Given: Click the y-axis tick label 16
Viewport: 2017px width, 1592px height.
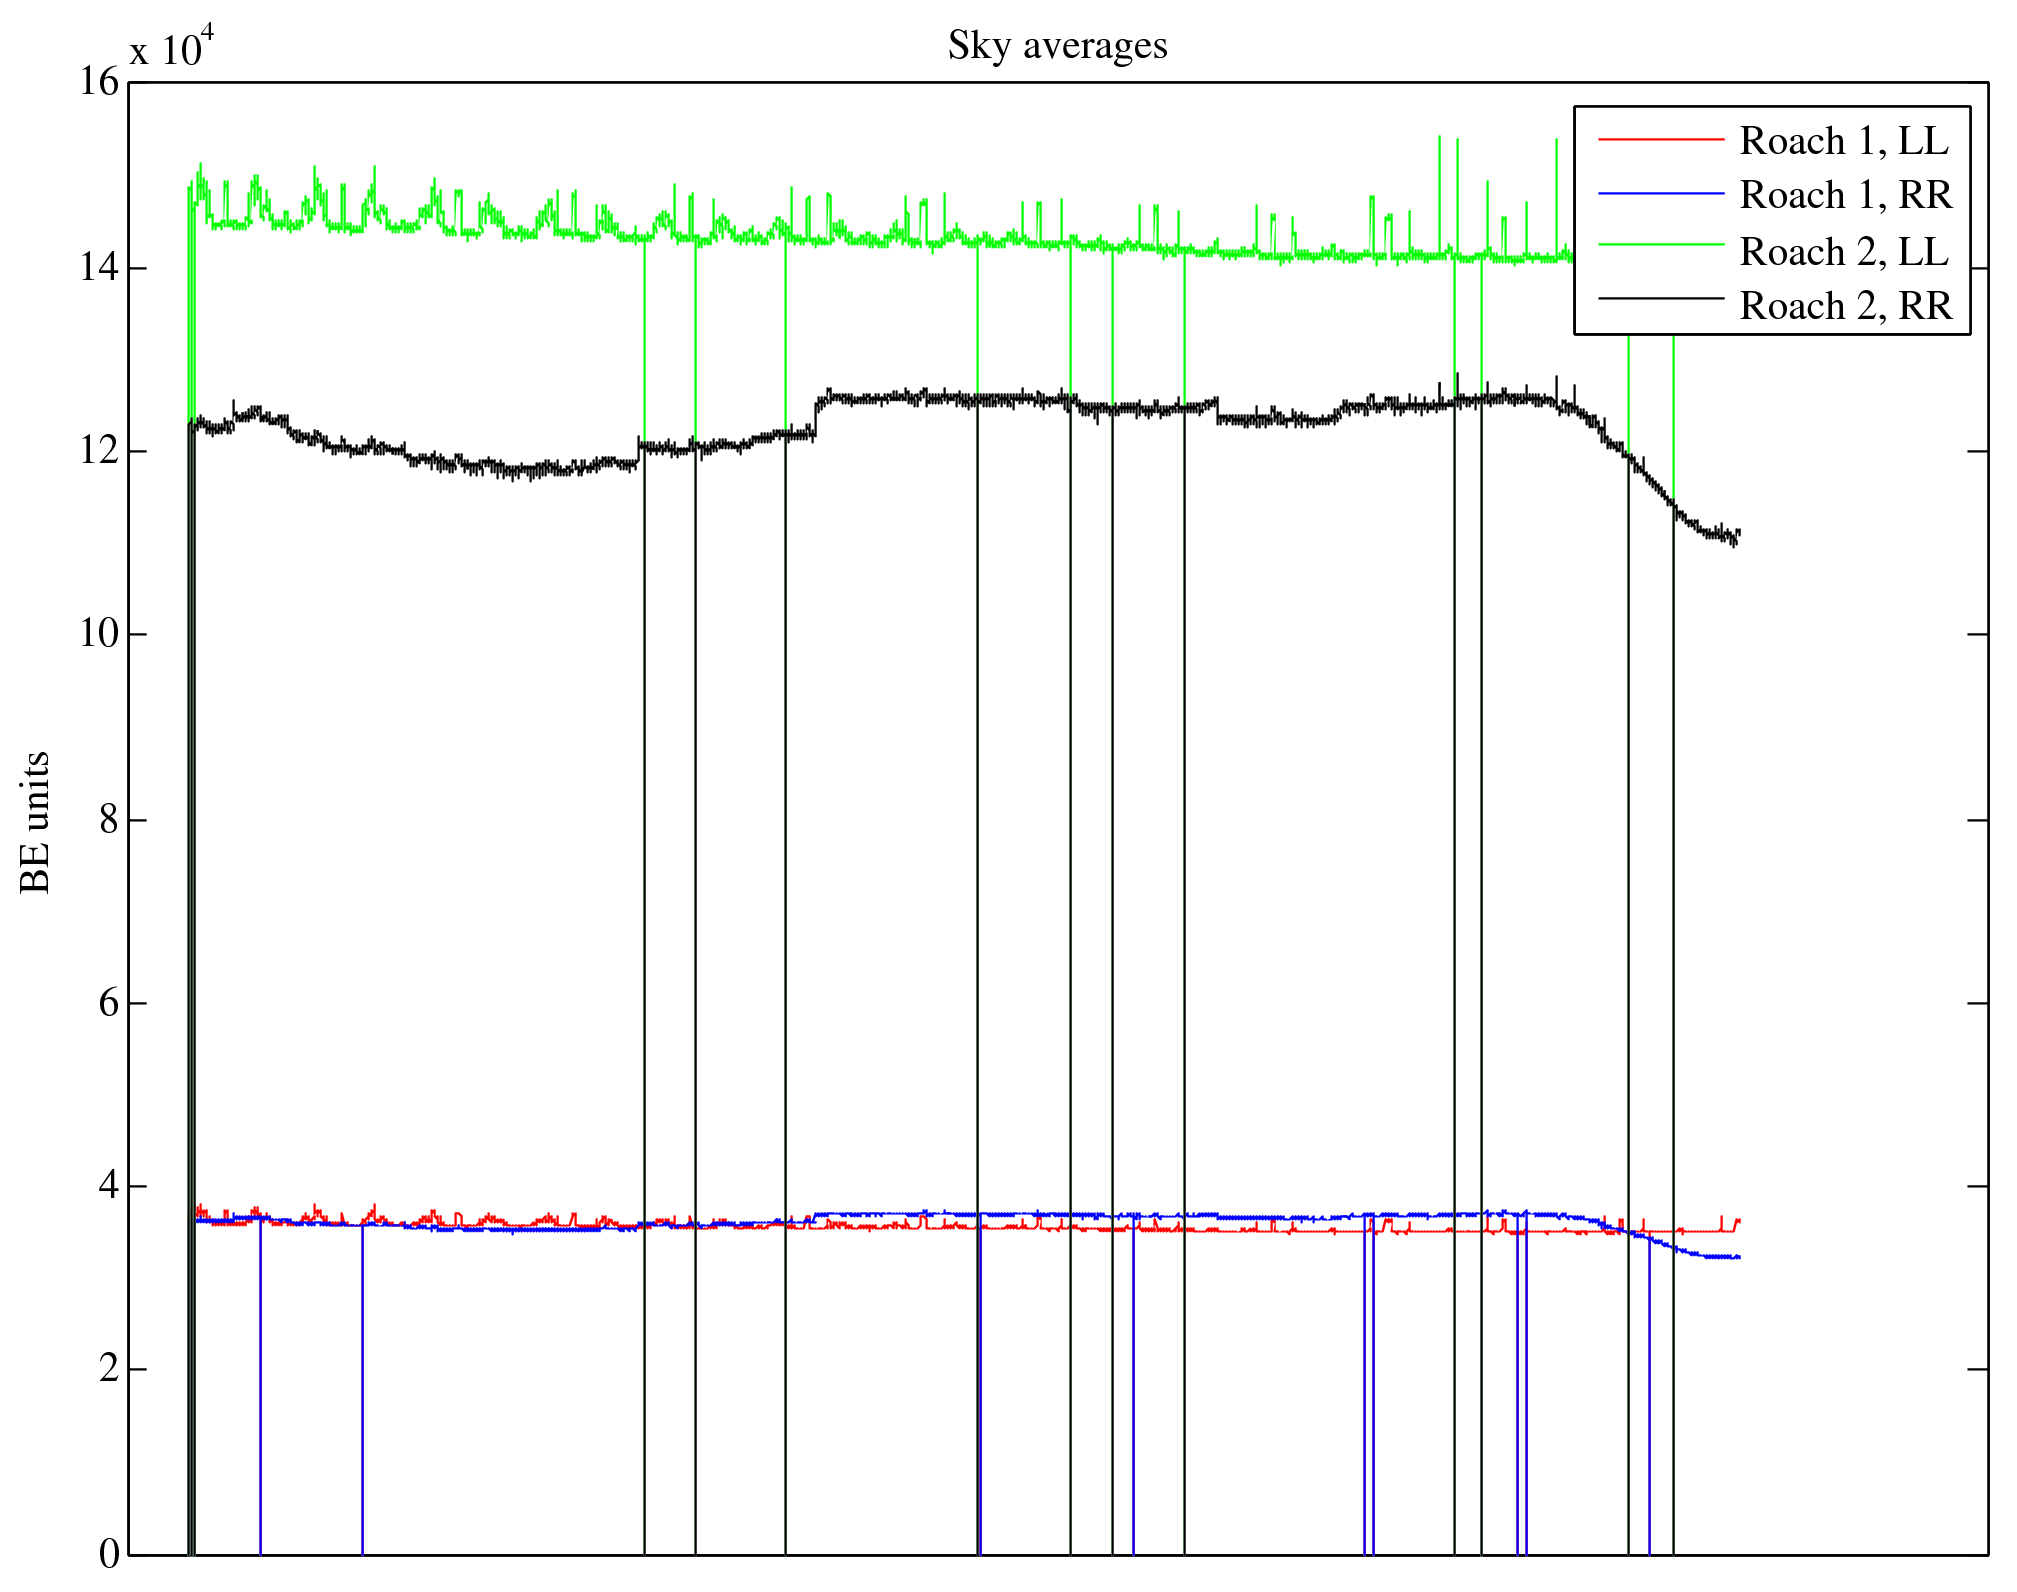Looking at the screenshot, I should click(x=99, y=82).
